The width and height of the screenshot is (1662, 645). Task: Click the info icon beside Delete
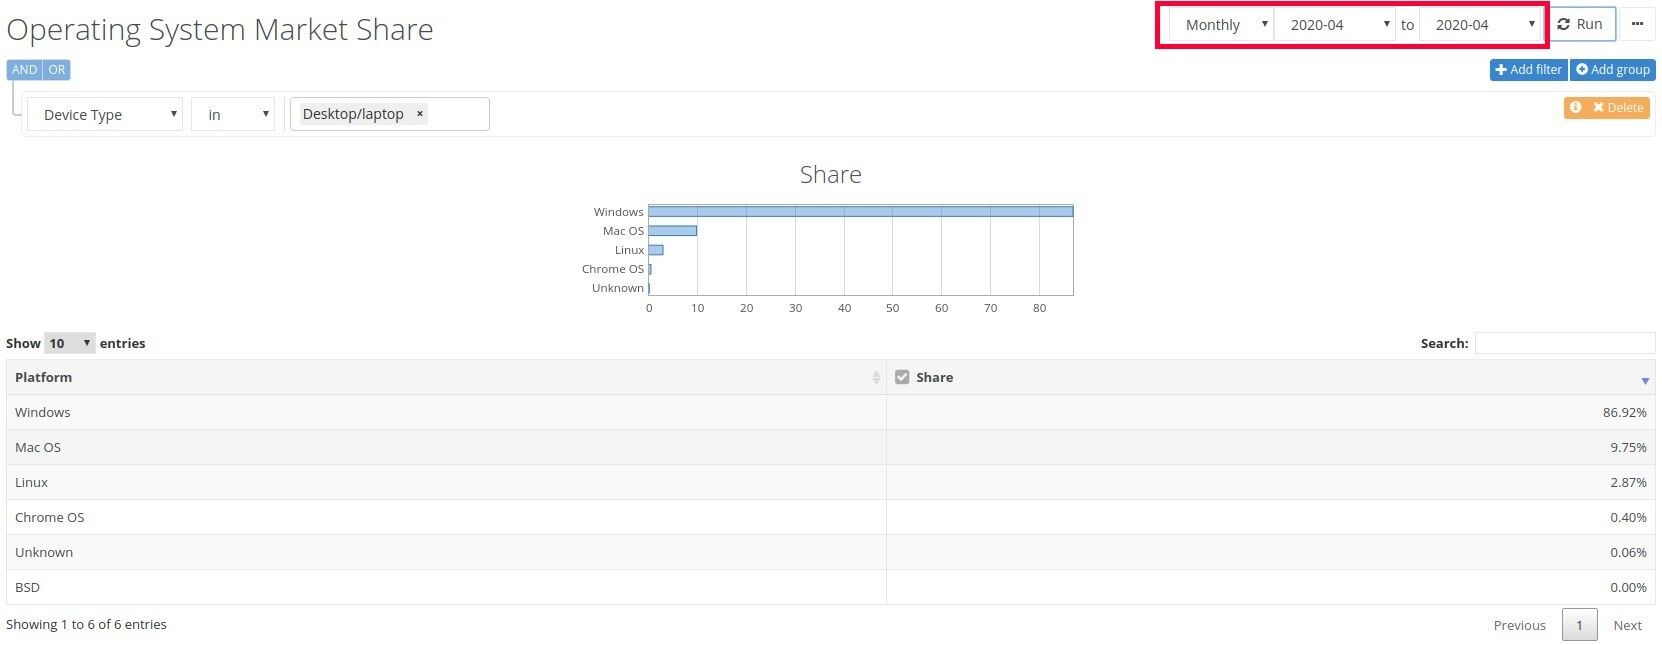tap(1576, 107)
